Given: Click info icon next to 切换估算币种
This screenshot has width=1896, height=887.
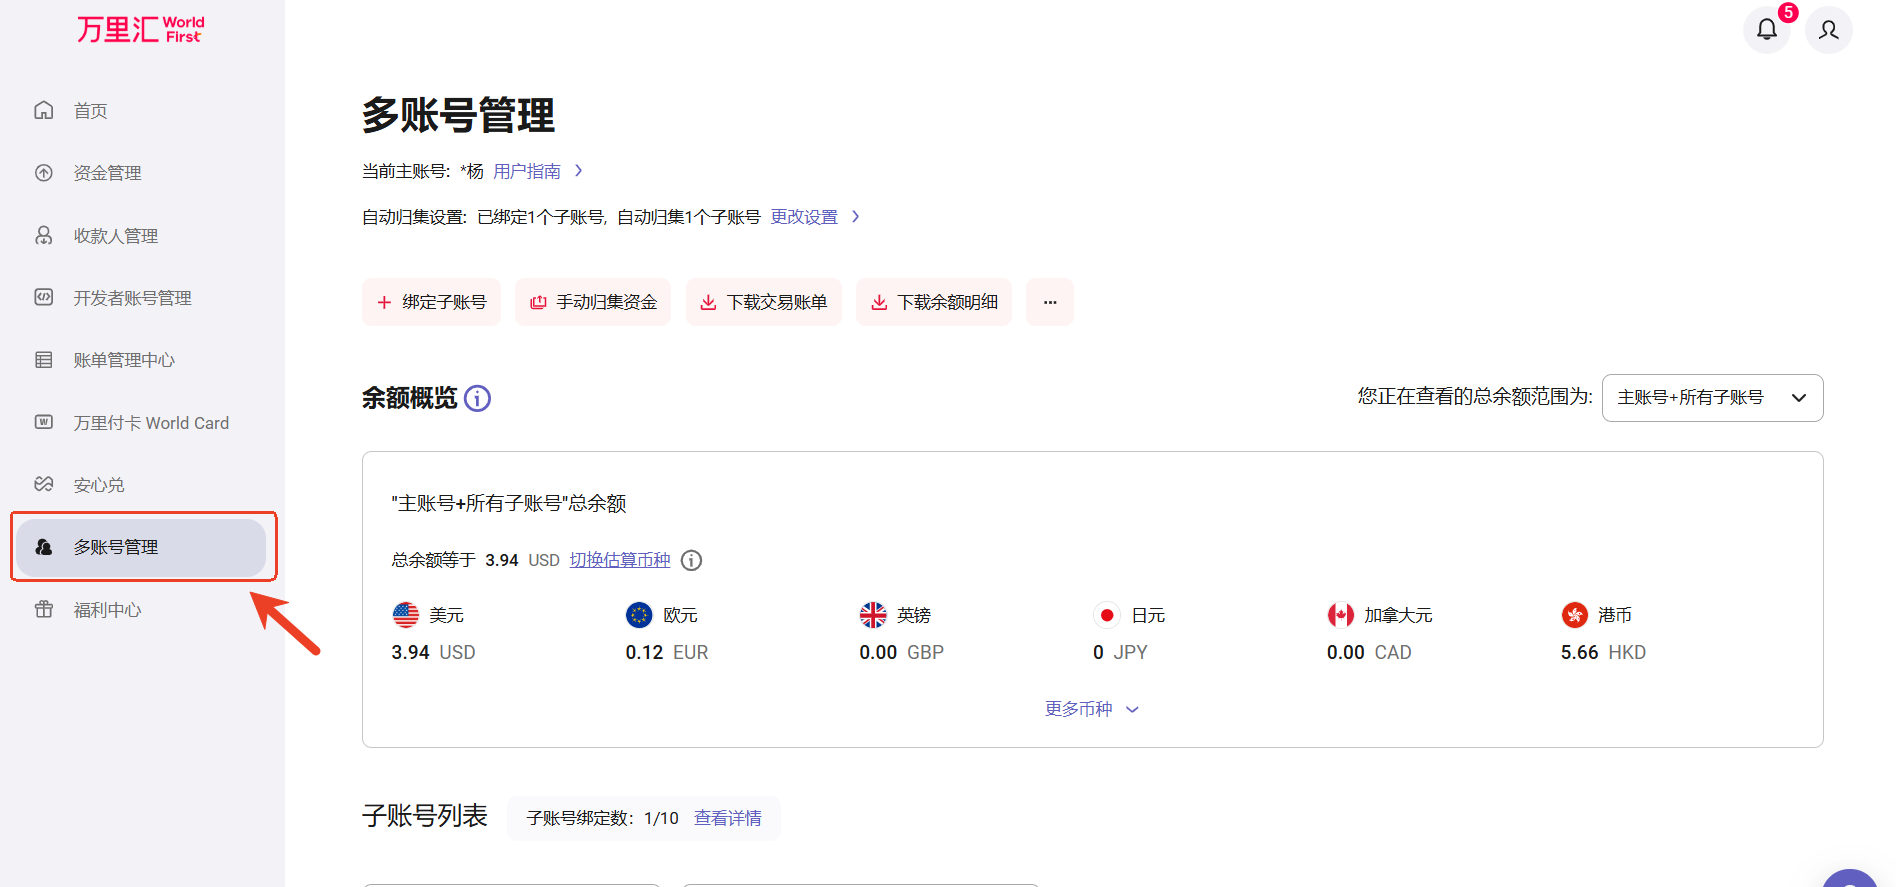Looking at the screenshot, I should [x=691, y=561].
